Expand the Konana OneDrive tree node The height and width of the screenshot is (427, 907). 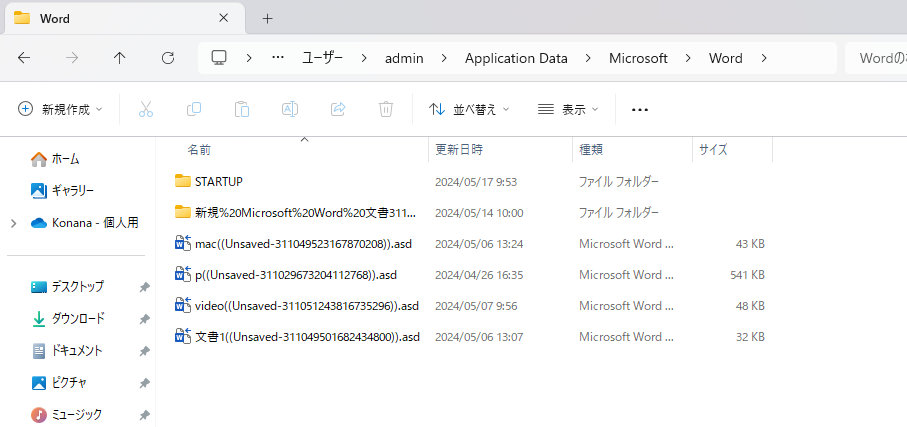pos(14,223)
